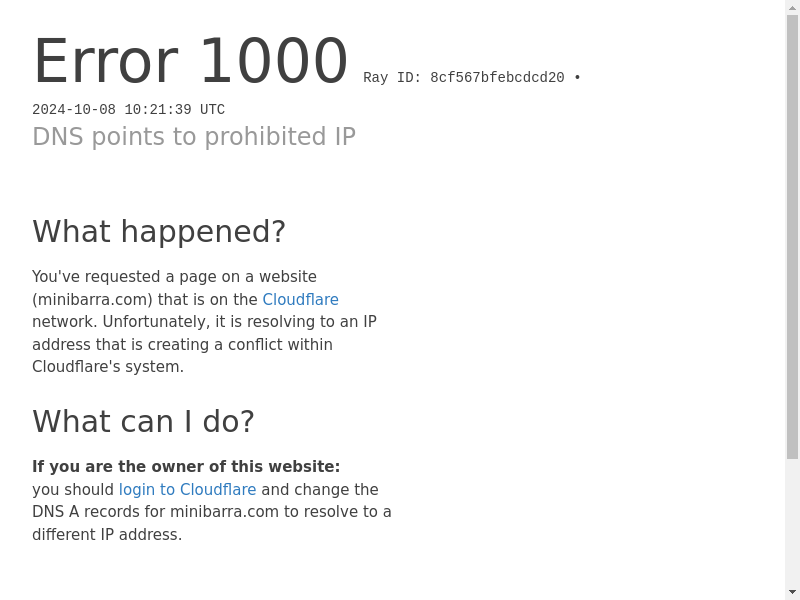Click the 'DNS points to prohibited IP' subtitle
This screenshot has height=600, width=800.
pyautogui.click(x=194, y=136)
